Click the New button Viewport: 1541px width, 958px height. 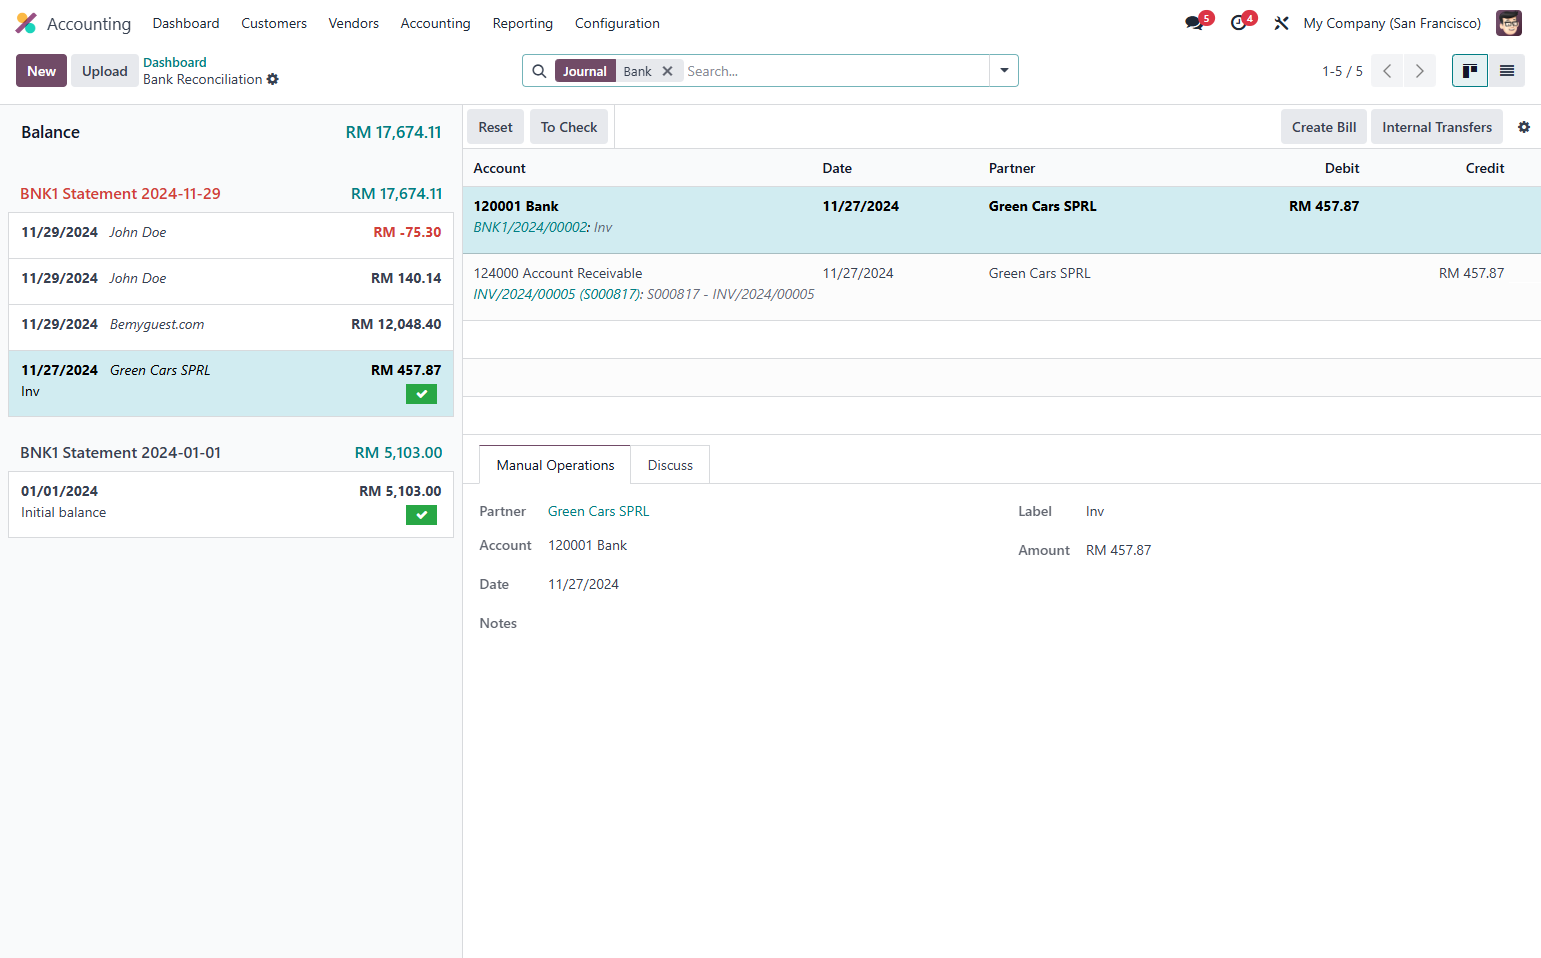[41, 71]
